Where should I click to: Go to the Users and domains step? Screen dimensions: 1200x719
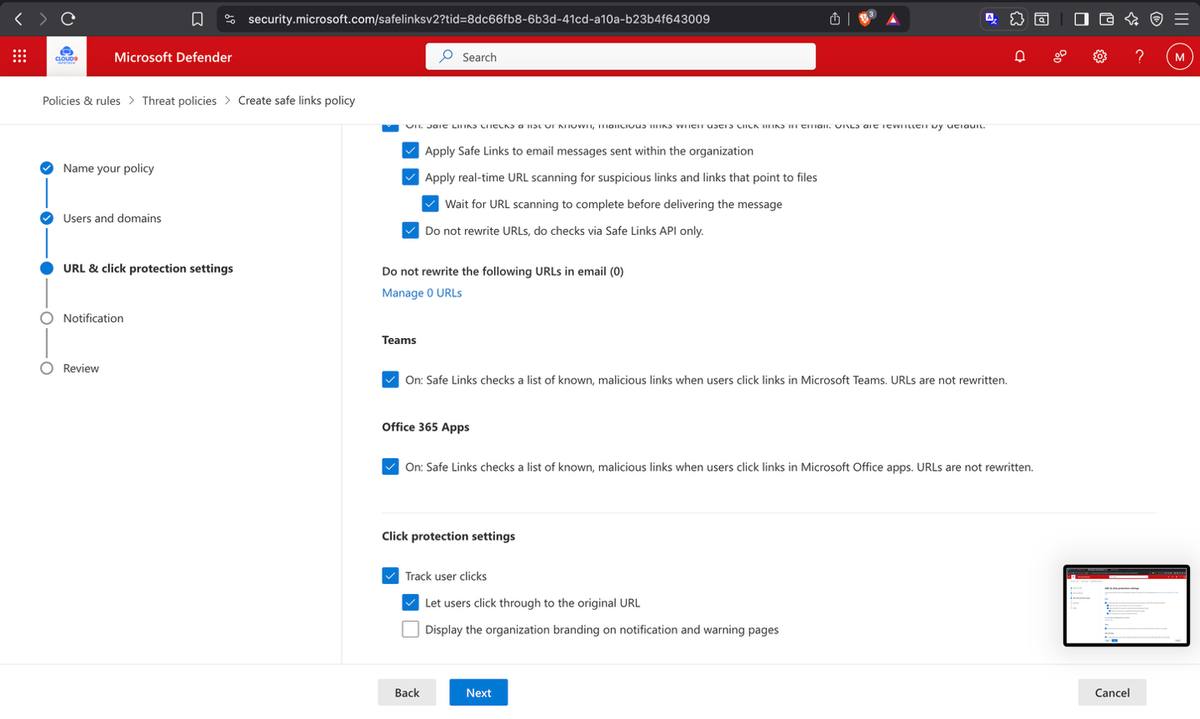(x=112, y=218)
